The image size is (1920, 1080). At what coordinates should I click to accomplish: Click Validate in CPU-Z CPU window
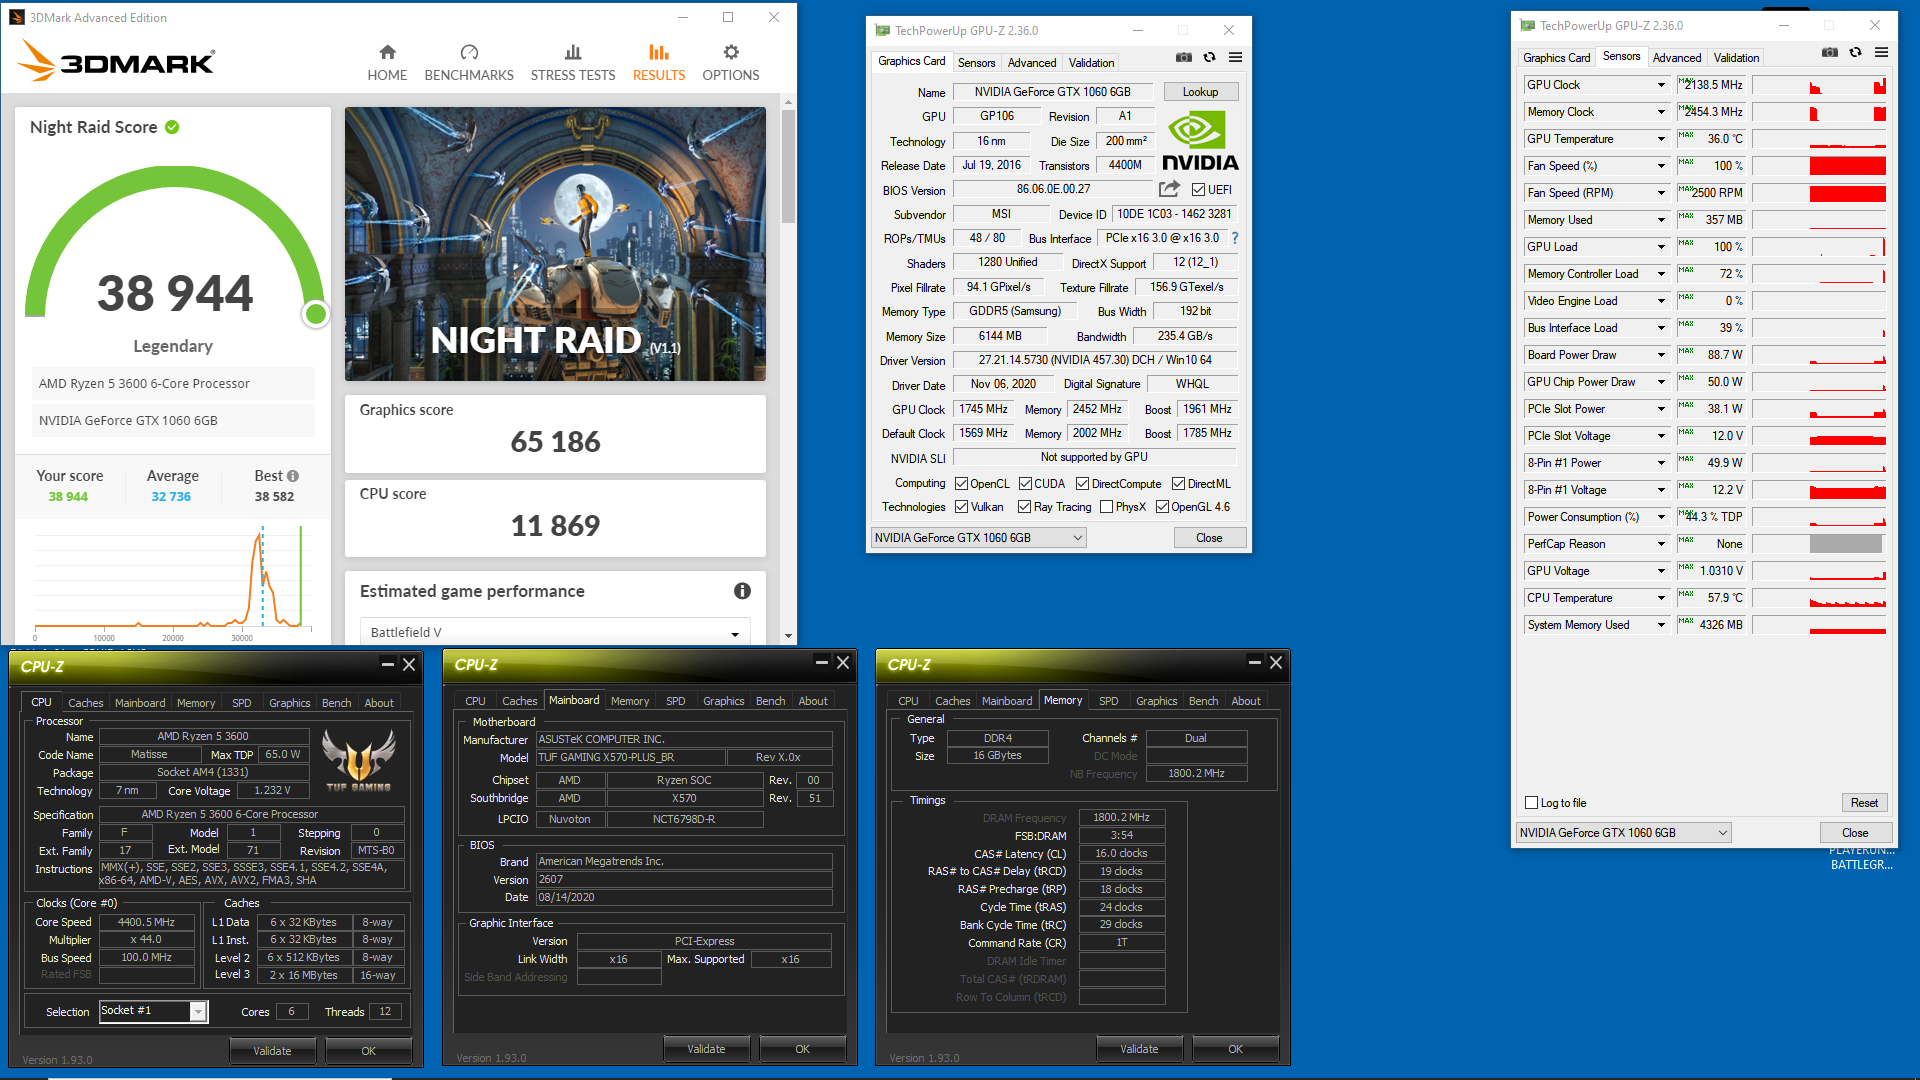pos(272,1051)
